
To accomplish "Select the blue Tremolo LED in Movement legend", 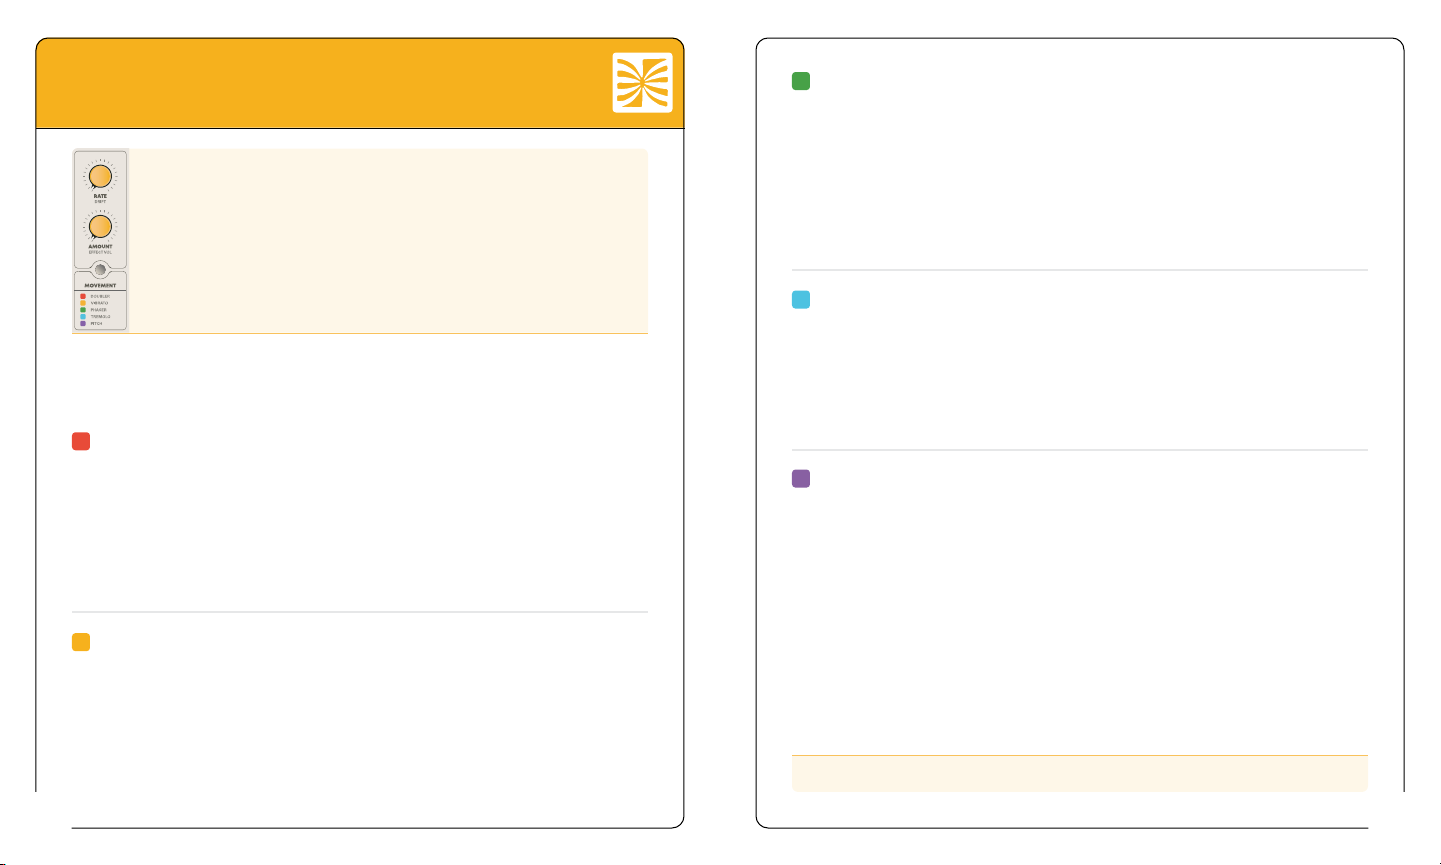I will tap(83, 317).
